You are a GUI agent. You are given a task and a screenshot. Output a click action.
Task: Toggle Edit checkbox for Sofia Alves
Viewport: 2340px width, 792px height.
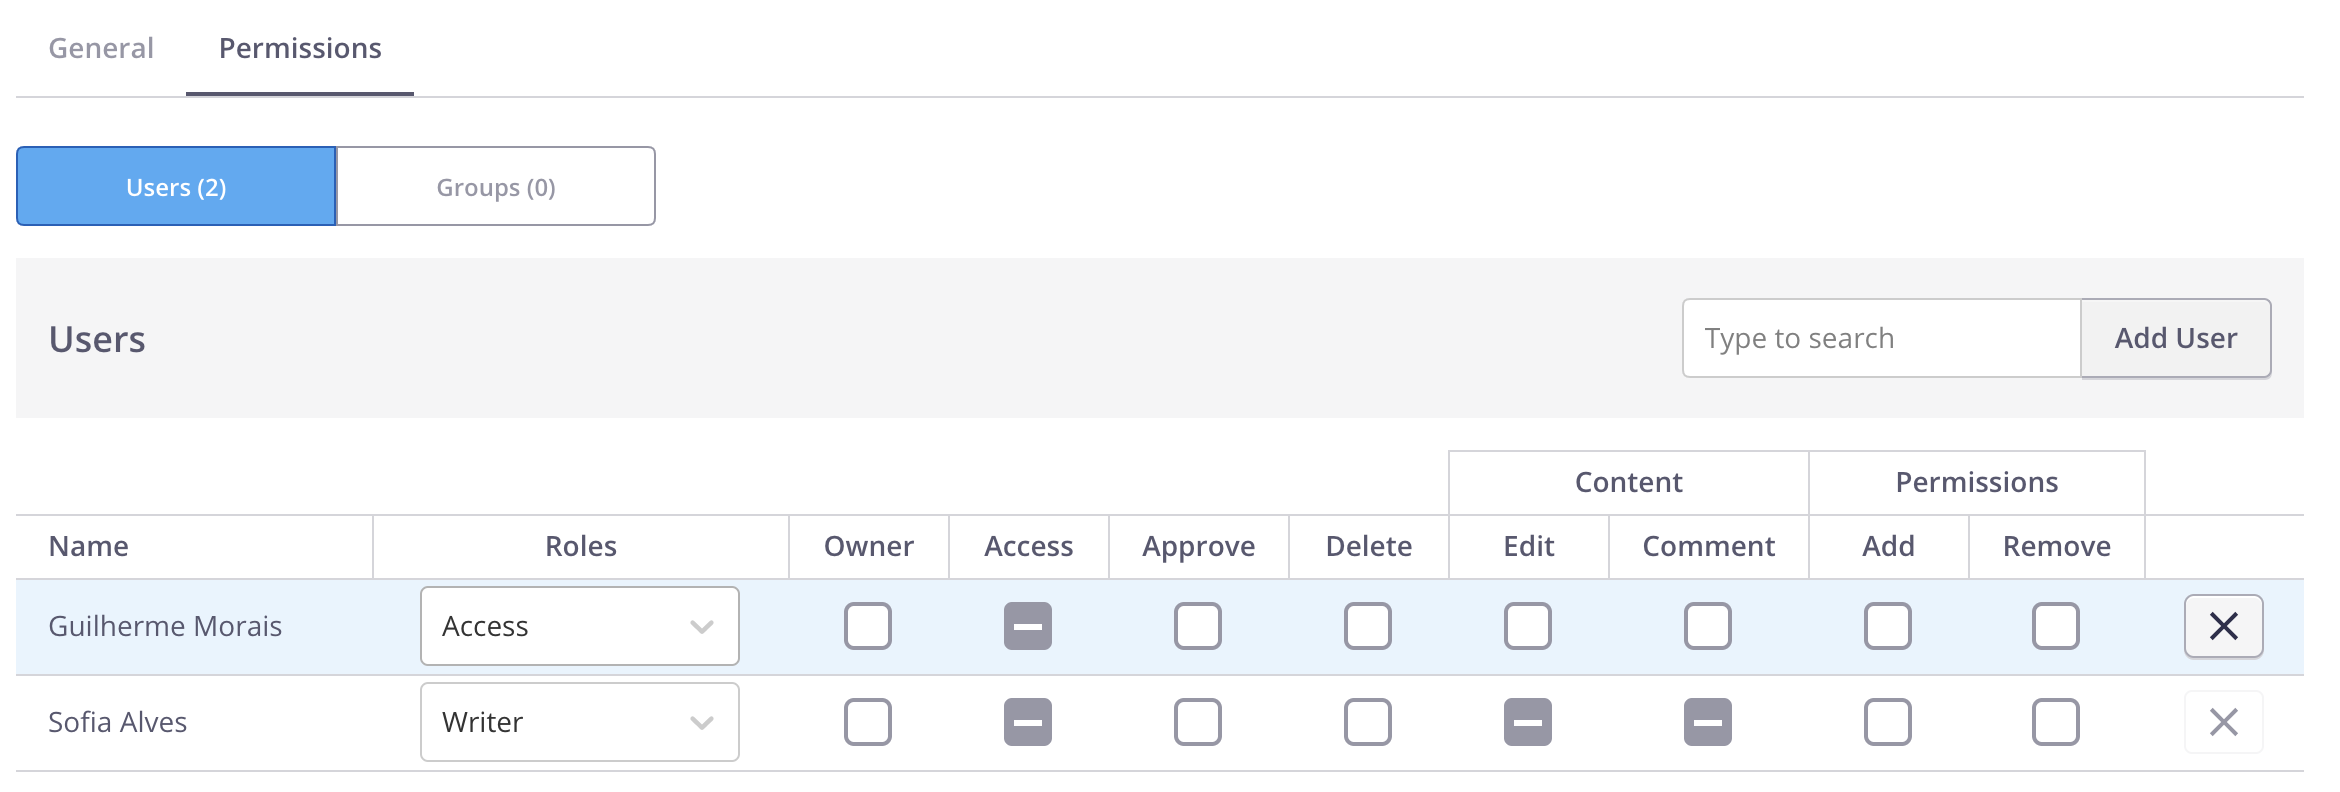[1528, 722]
